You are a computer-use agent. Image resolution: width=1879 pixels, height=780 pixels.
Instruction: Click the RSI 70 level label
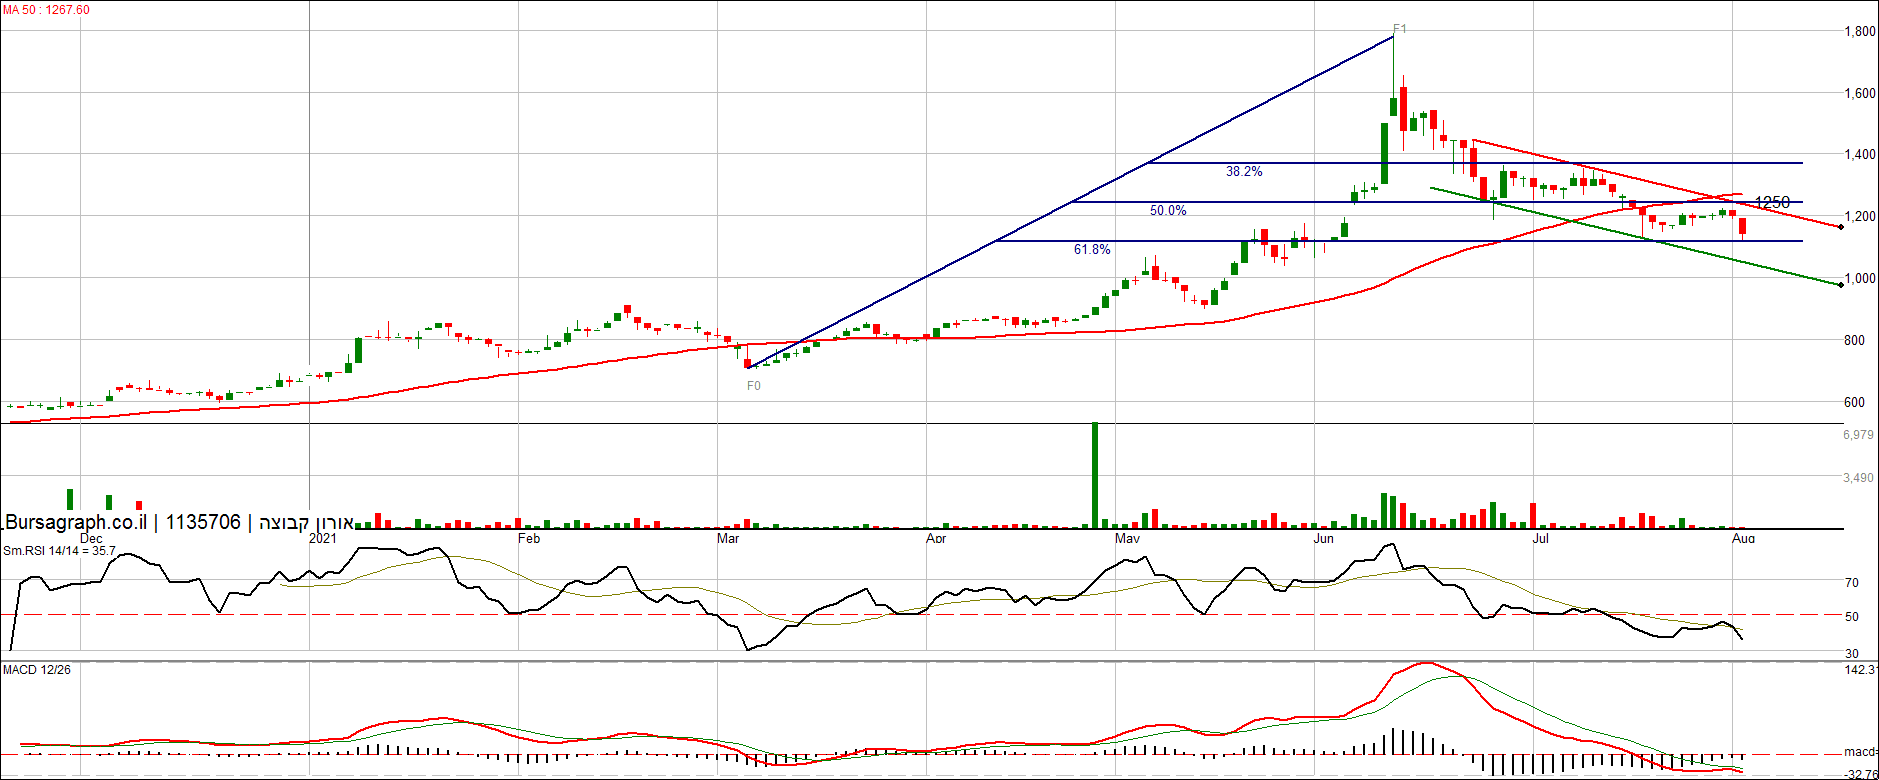coord(1852,583)
